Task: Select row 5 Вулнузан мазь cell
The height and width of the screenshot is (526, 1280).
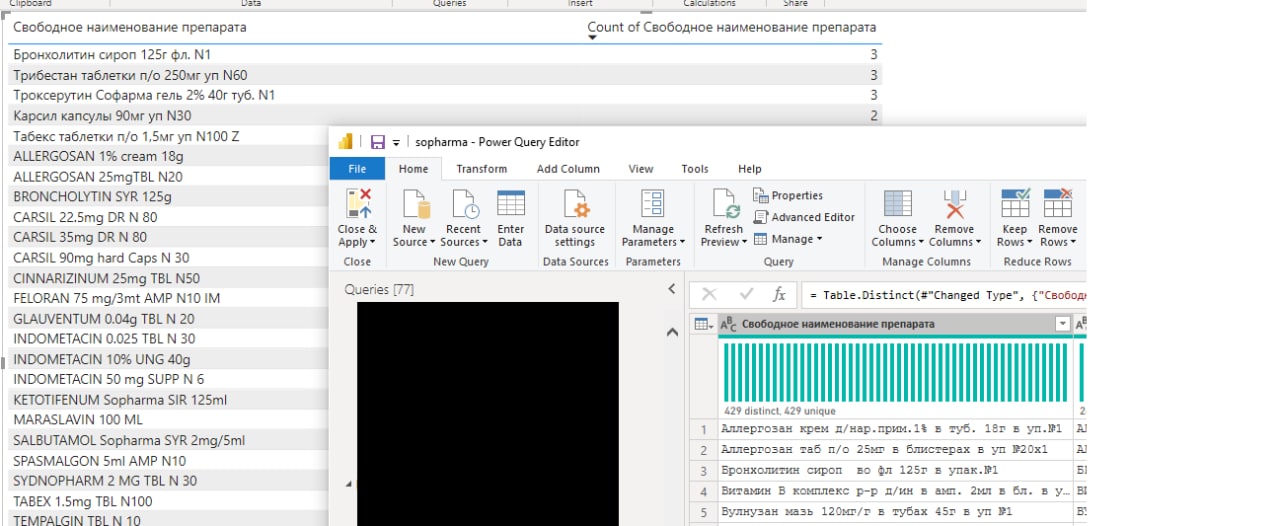Action: [895, 511]
